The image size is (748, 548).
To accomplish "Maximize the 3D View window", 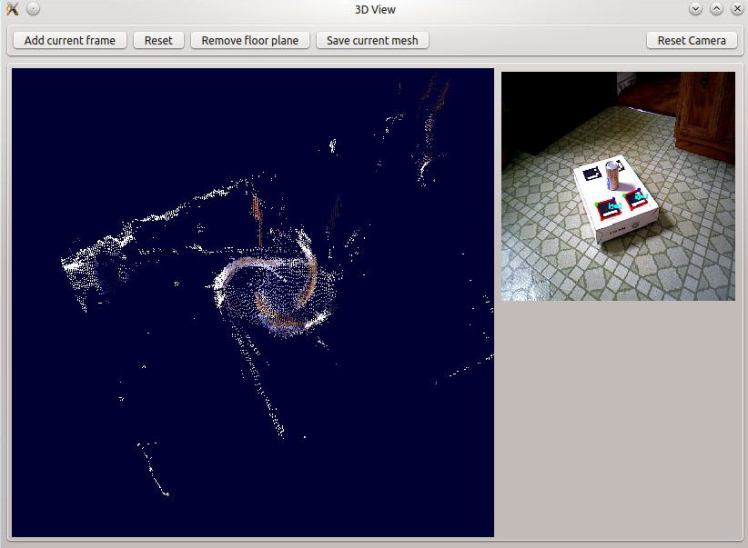I will 715,9.
